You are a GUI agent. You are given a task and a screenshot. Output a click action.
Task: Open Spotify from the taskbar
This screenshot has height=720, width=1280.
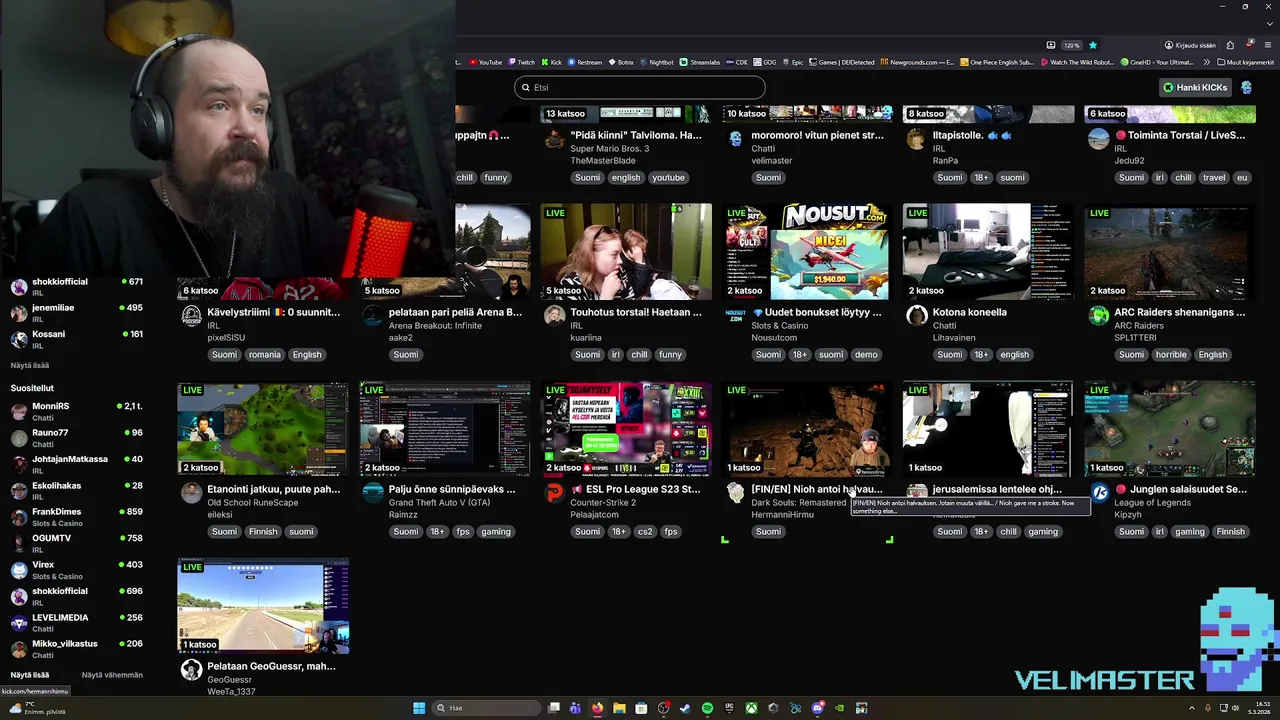(707, 708)
